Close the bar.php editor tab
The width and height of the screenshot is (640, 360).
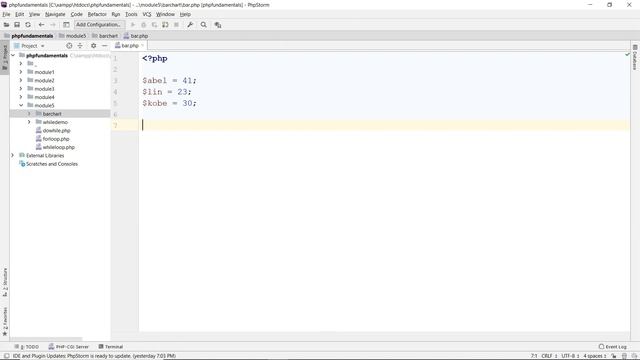pos(142,46)
